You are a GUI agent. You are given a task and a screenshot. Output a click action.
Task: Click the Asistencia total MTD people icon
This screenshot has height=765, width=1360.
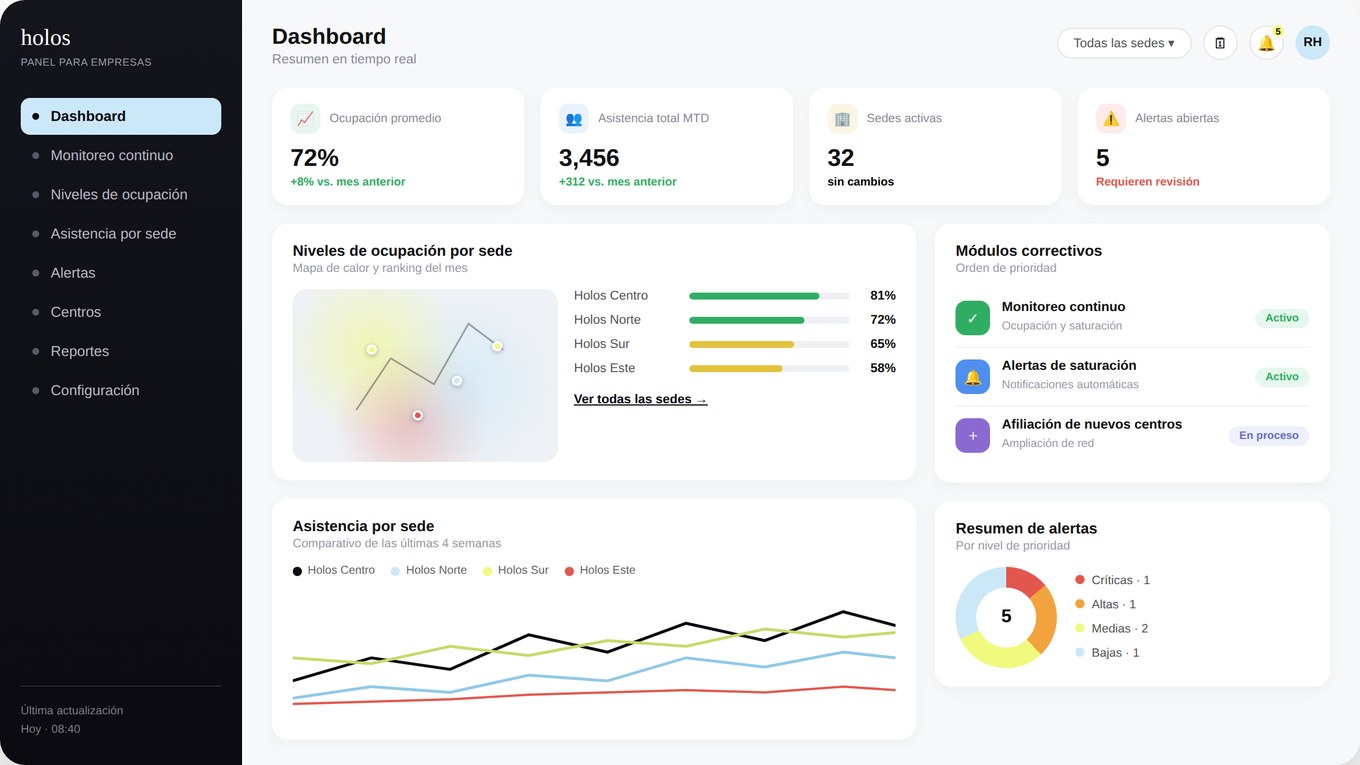tap(574, 118)
